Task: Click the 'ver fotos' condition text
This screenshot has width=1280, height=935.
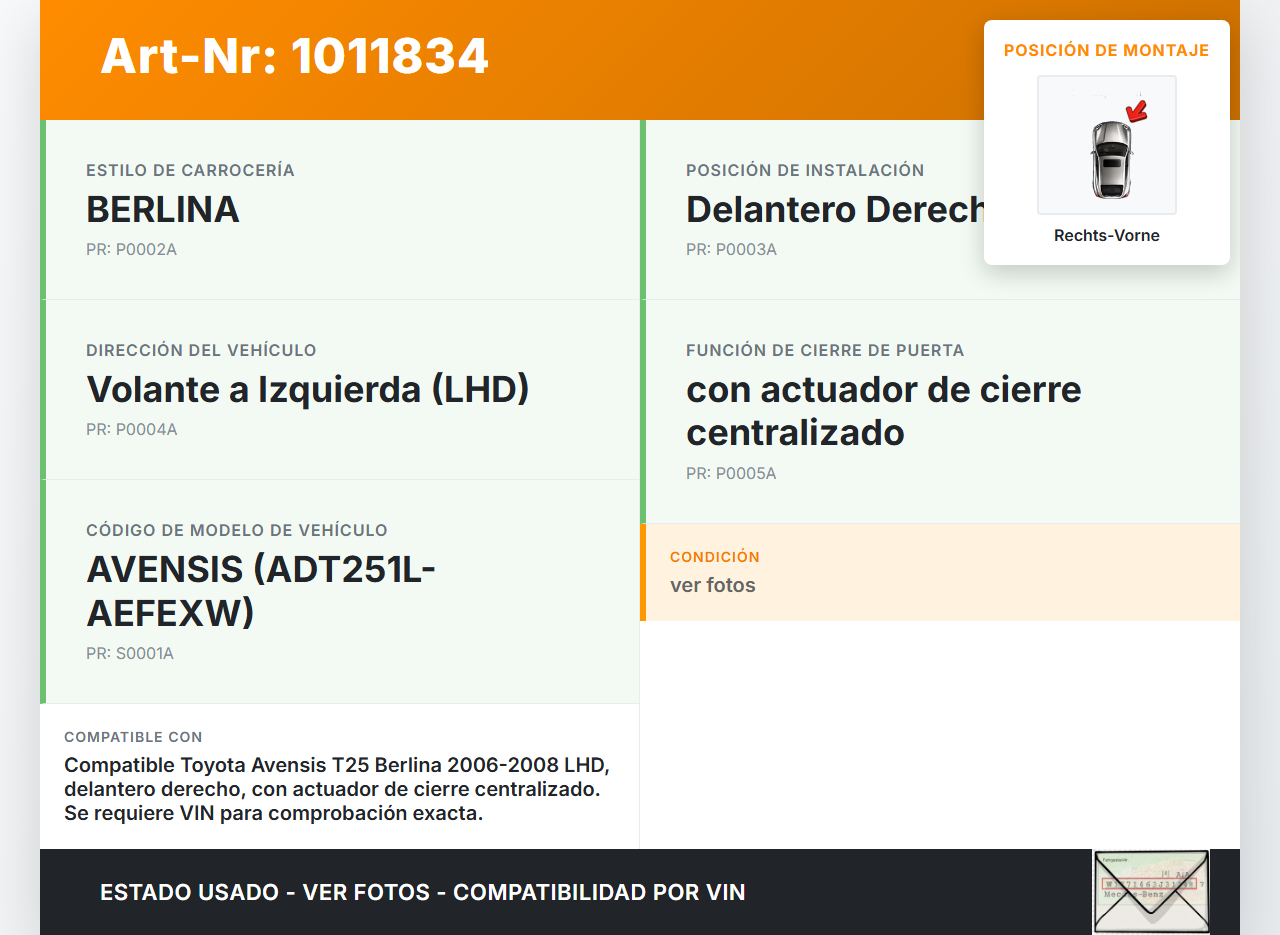Action: [x=713, y=585]
